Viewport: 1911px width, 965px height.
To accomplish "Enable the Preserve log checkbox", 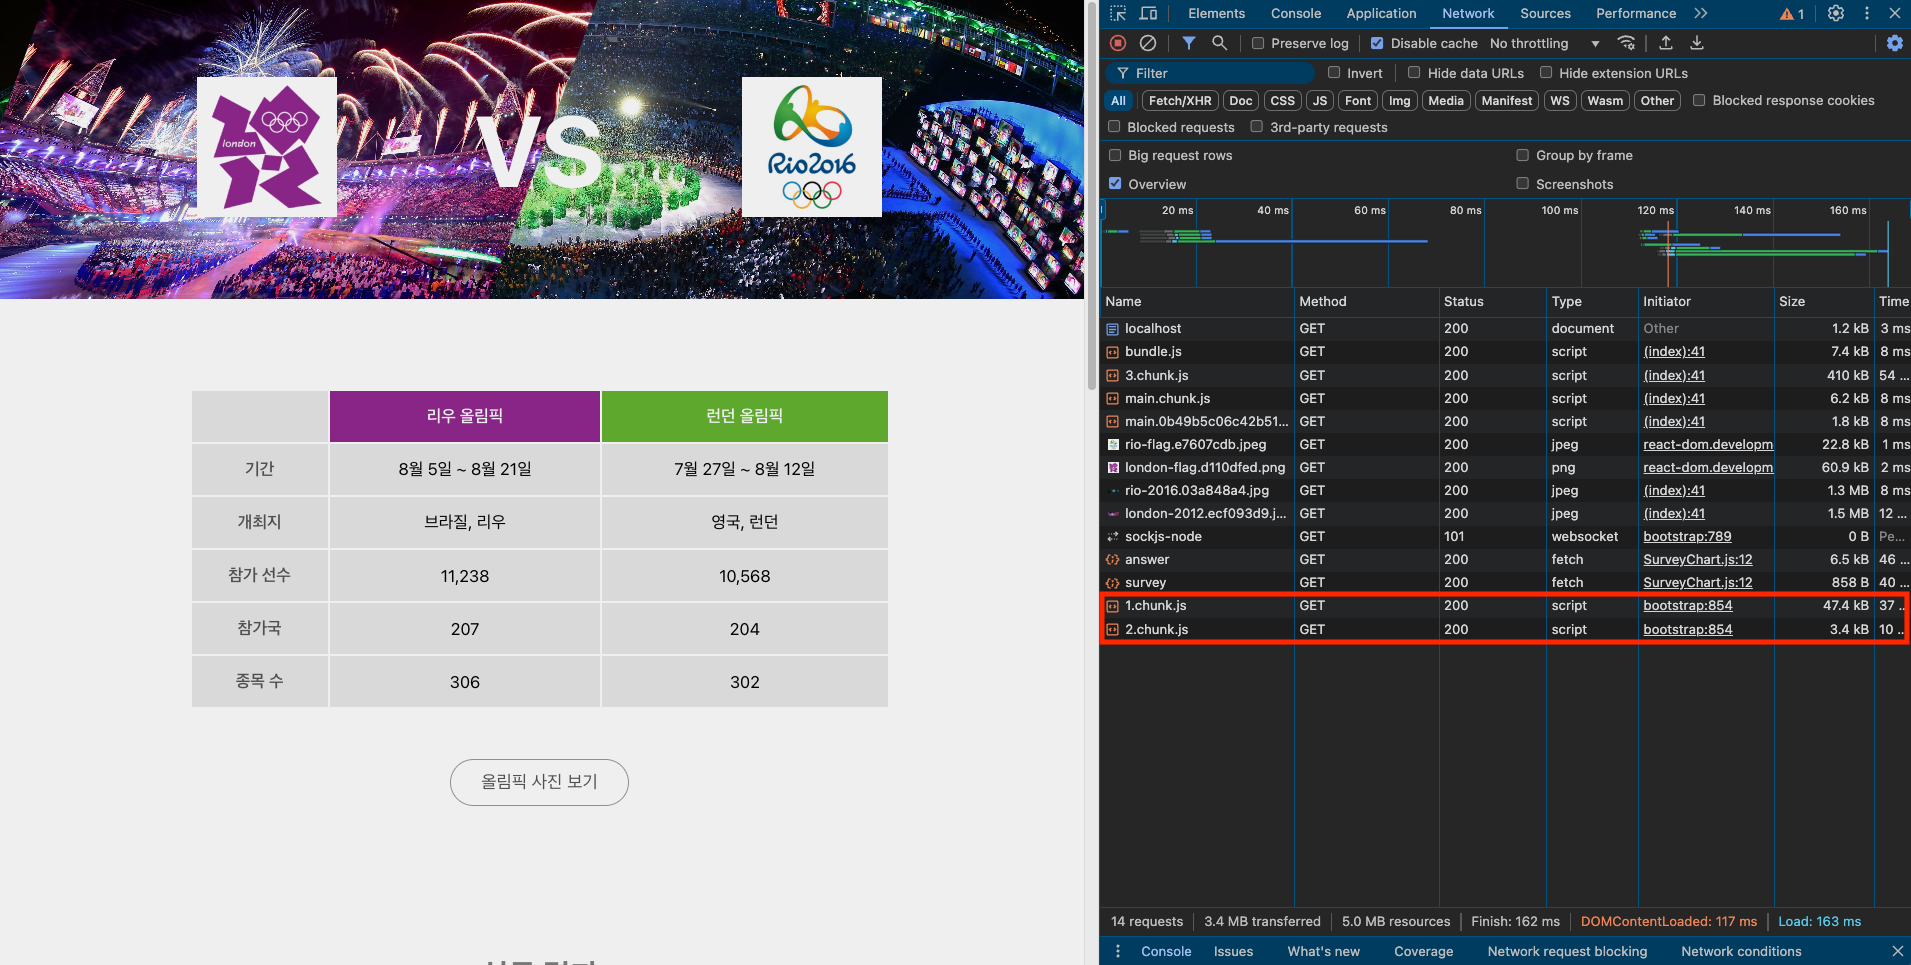I will tap(1258, 43).
